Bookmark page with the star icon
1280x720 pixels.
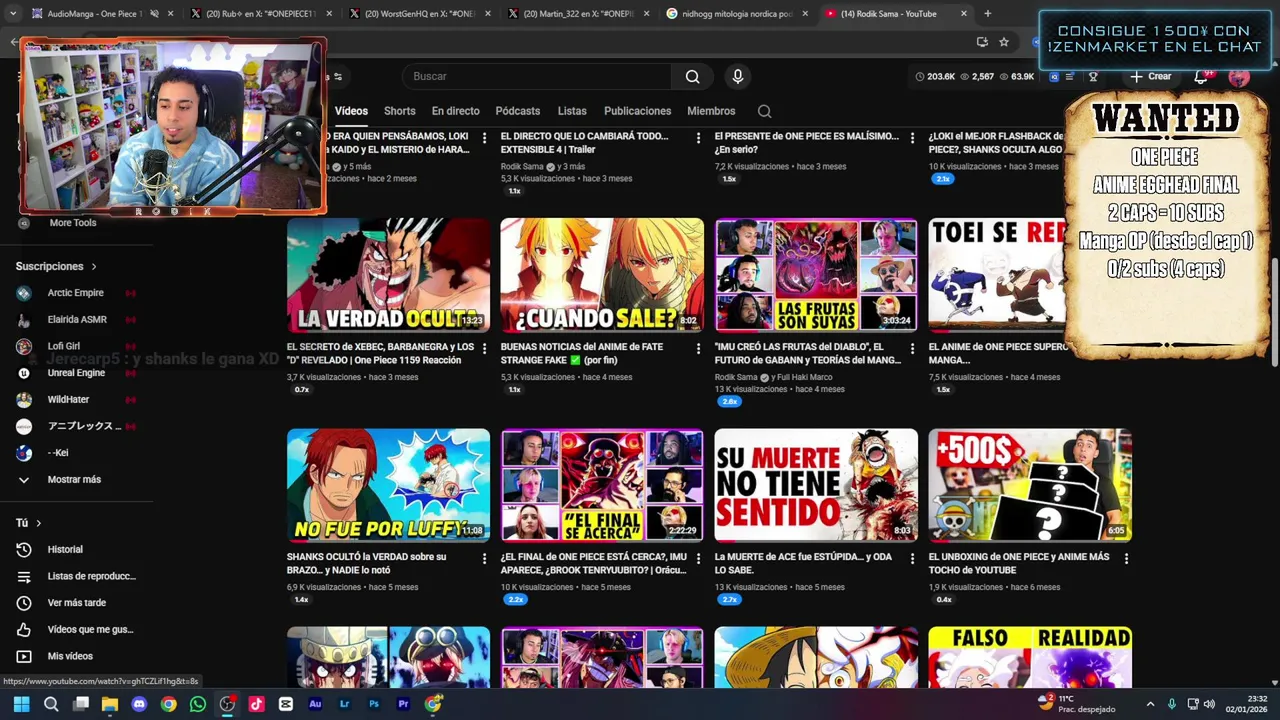(x=1004, y=42)
